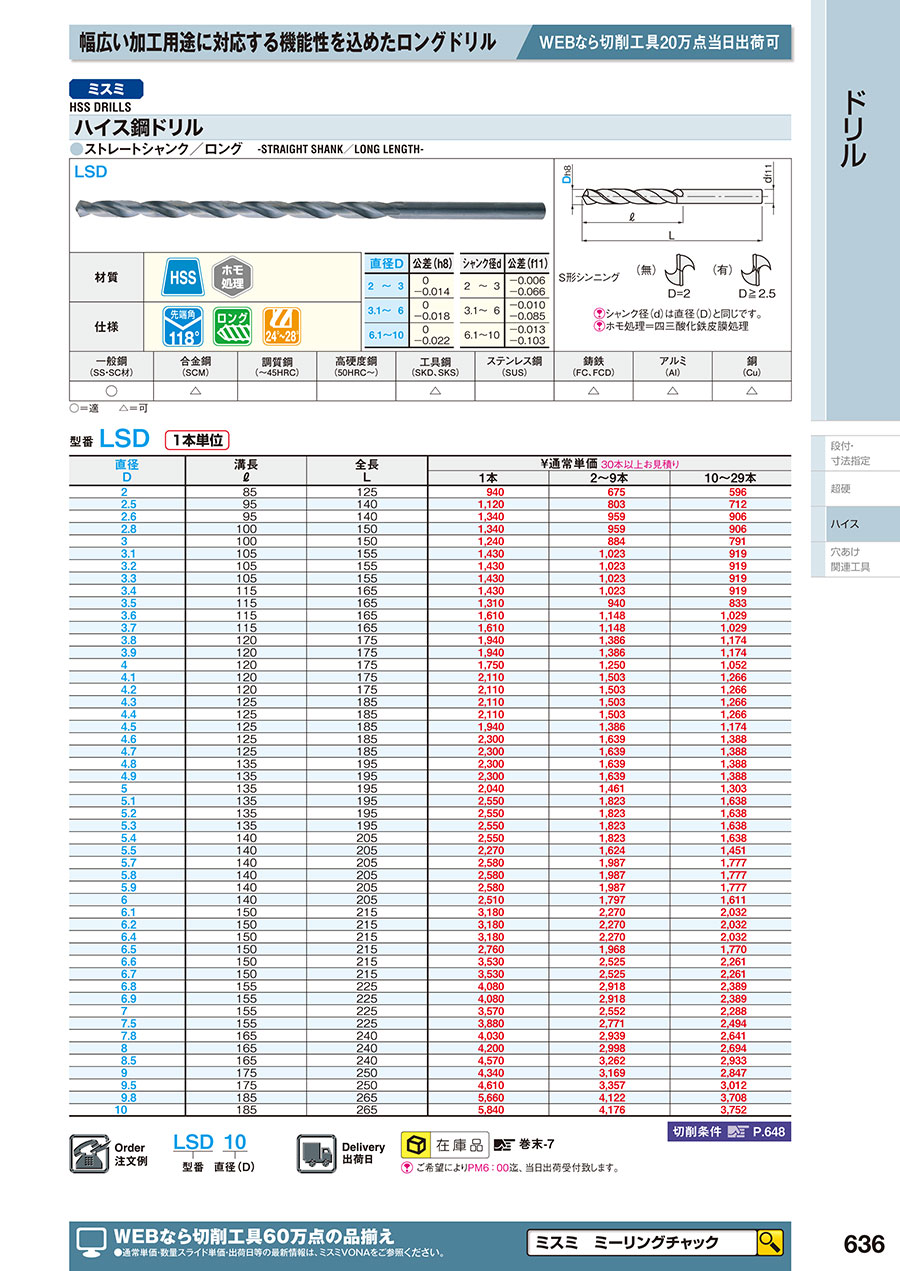Screen dimensions: 900x1271
Task: Click the green ロング length icon
Action: click(x=234, y=326)
